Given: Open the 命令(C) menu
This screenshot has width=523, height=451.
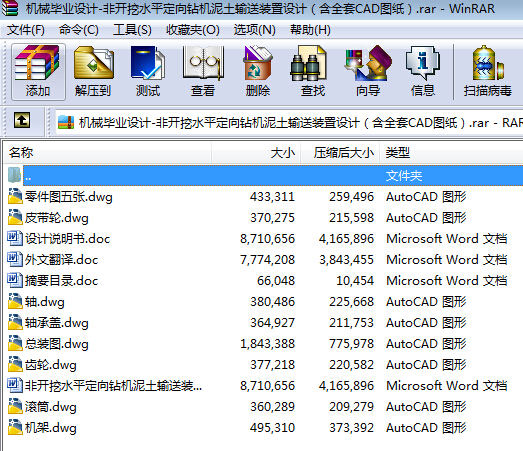Looking at the screenshot, I should [x=79, y=30].
